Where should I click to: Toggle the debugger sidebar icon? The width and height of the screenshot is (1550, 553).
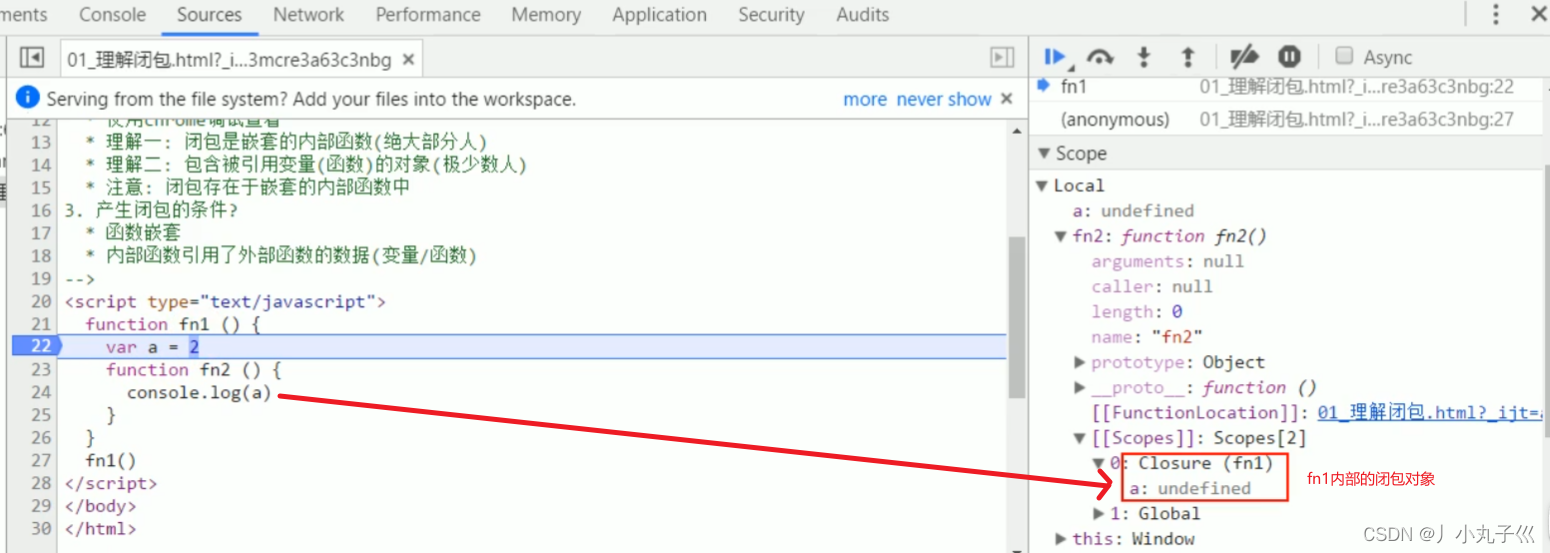point(1002,58)
